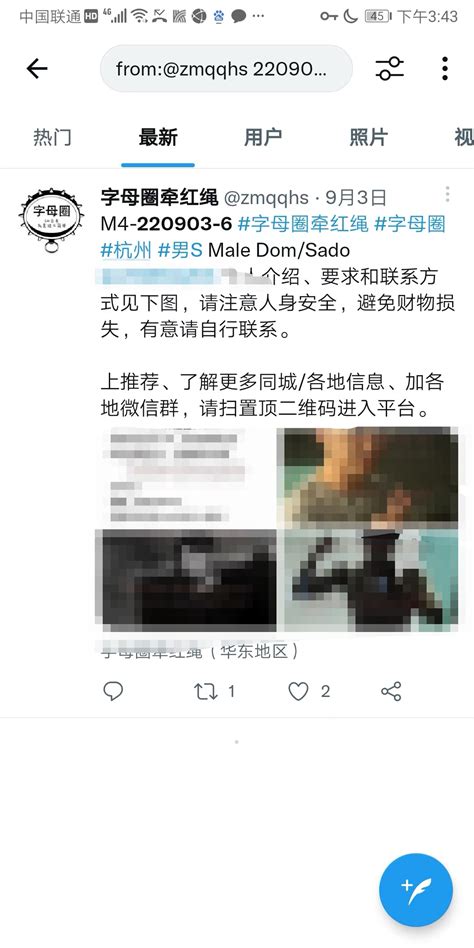Tap the back arrow icon

37,68
